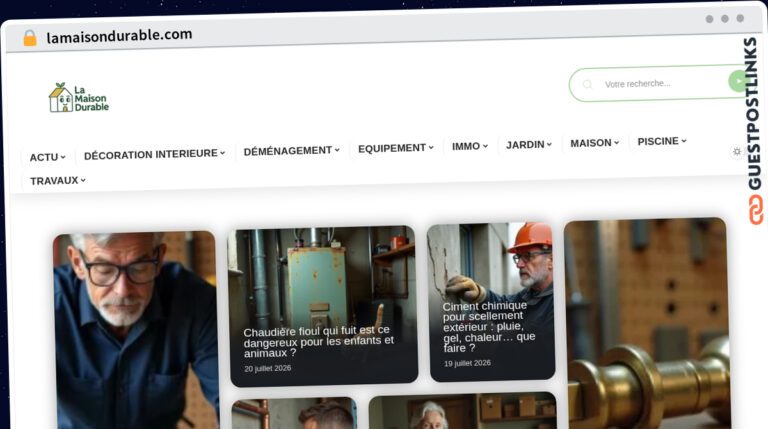Expand the PISCINE chevron
768x429 pixels.
(684, 141)
